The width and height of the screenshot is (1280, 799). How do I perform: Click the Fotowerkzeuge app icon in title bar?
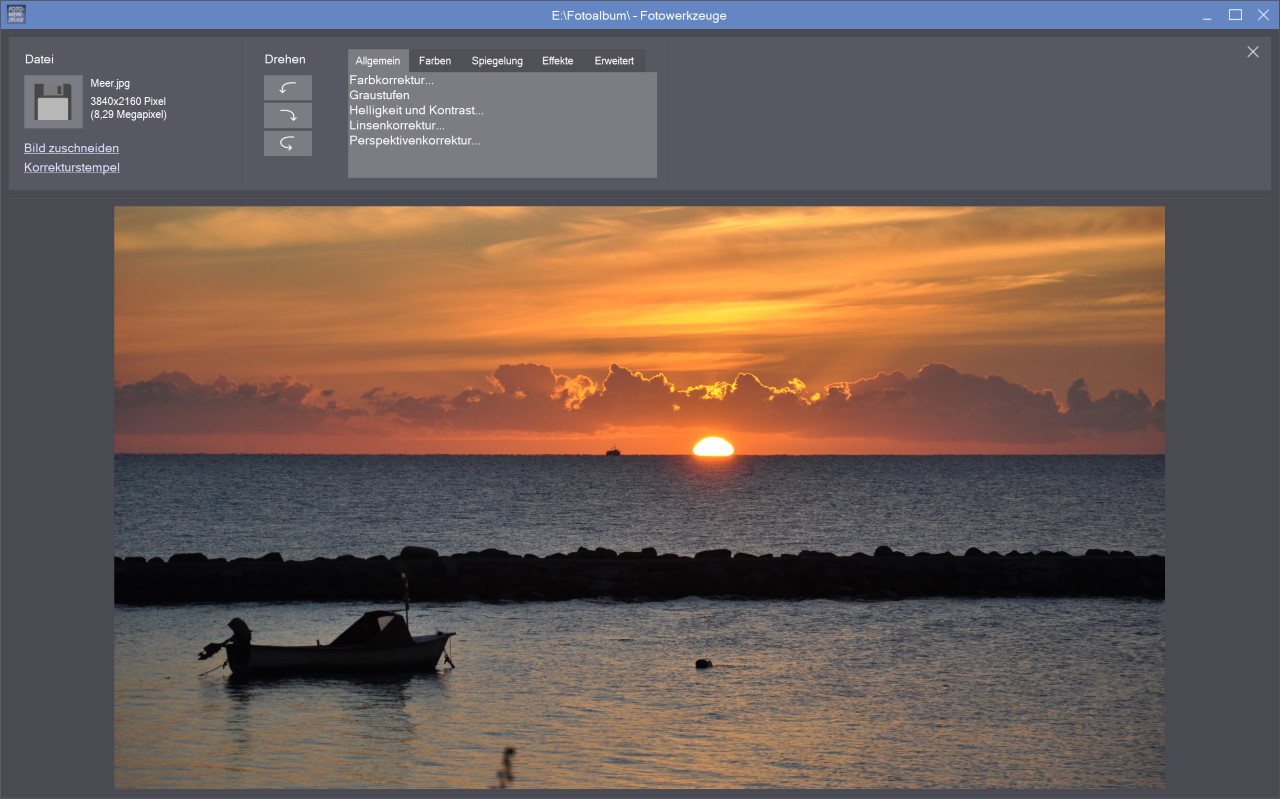(16, 14)
